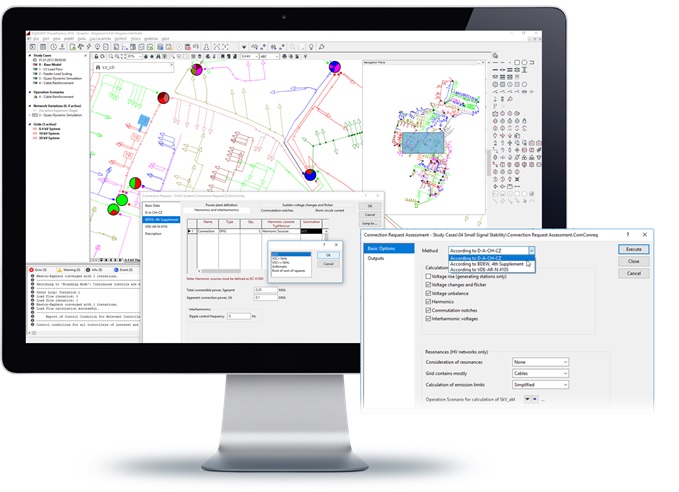Click the dark red pie-chart node on the diagram
679x492 pixels.
(x=163, y=98)
